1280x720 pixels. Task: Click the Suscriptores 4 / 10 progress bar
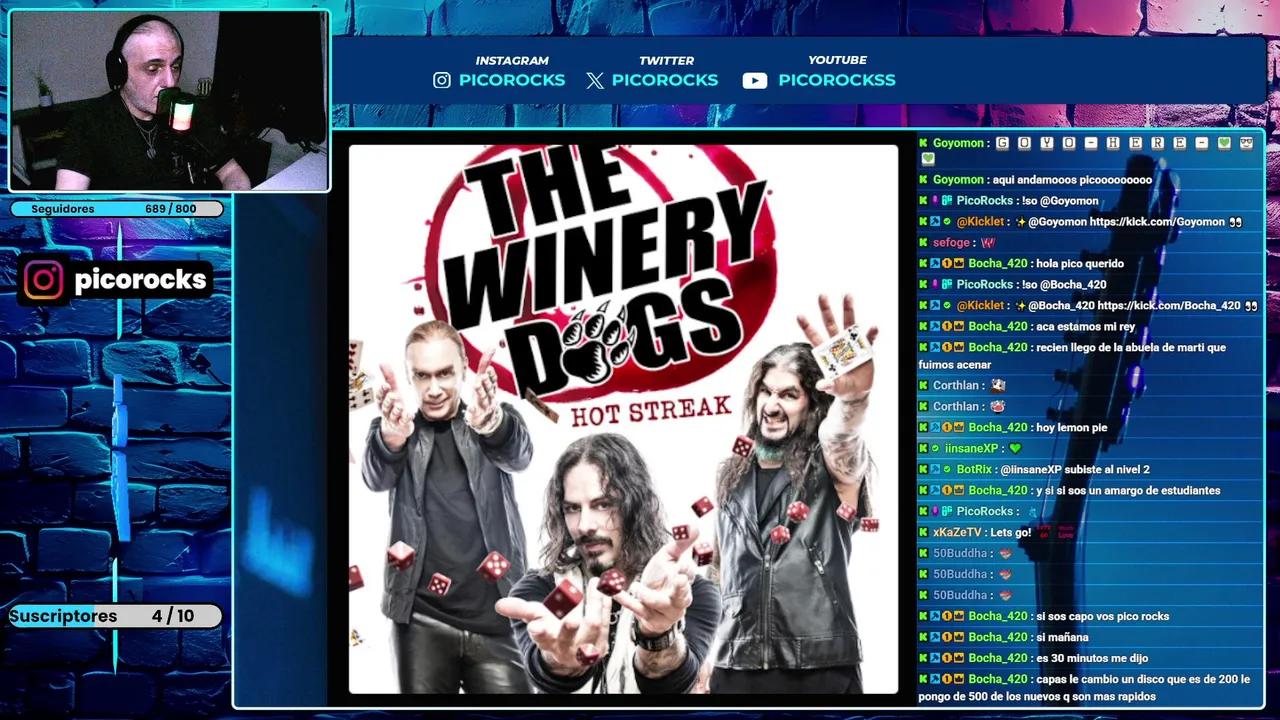point(116,616)
